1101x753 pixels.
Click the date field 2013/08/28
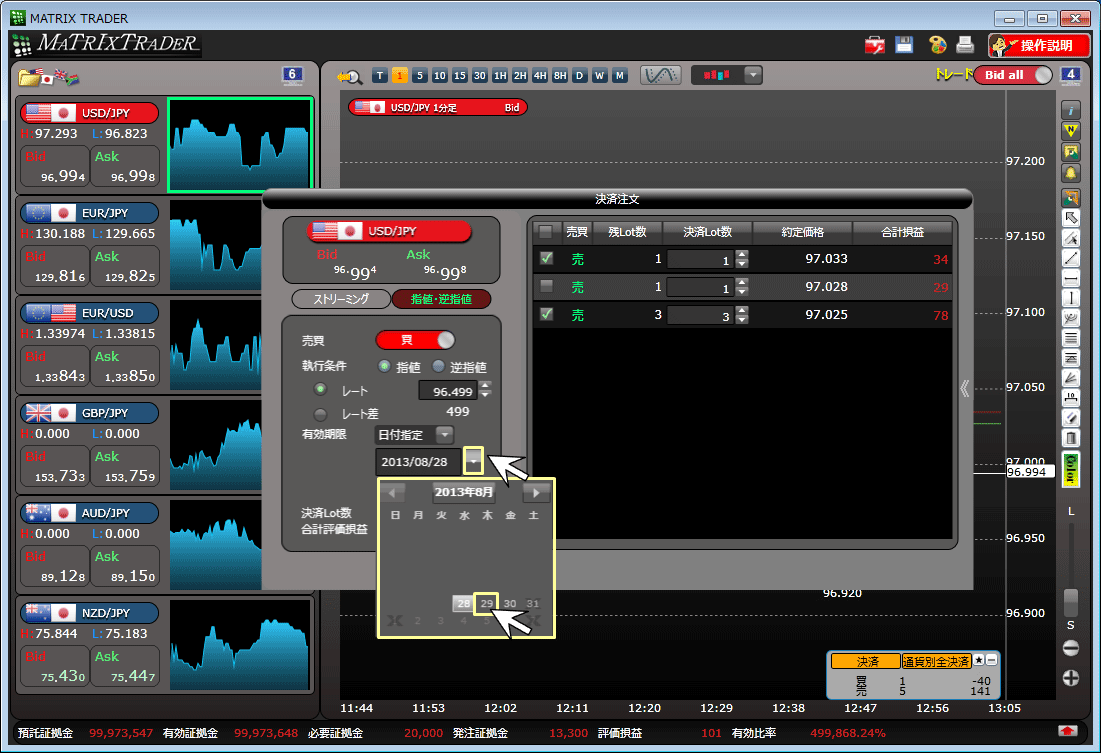[419, 462]
